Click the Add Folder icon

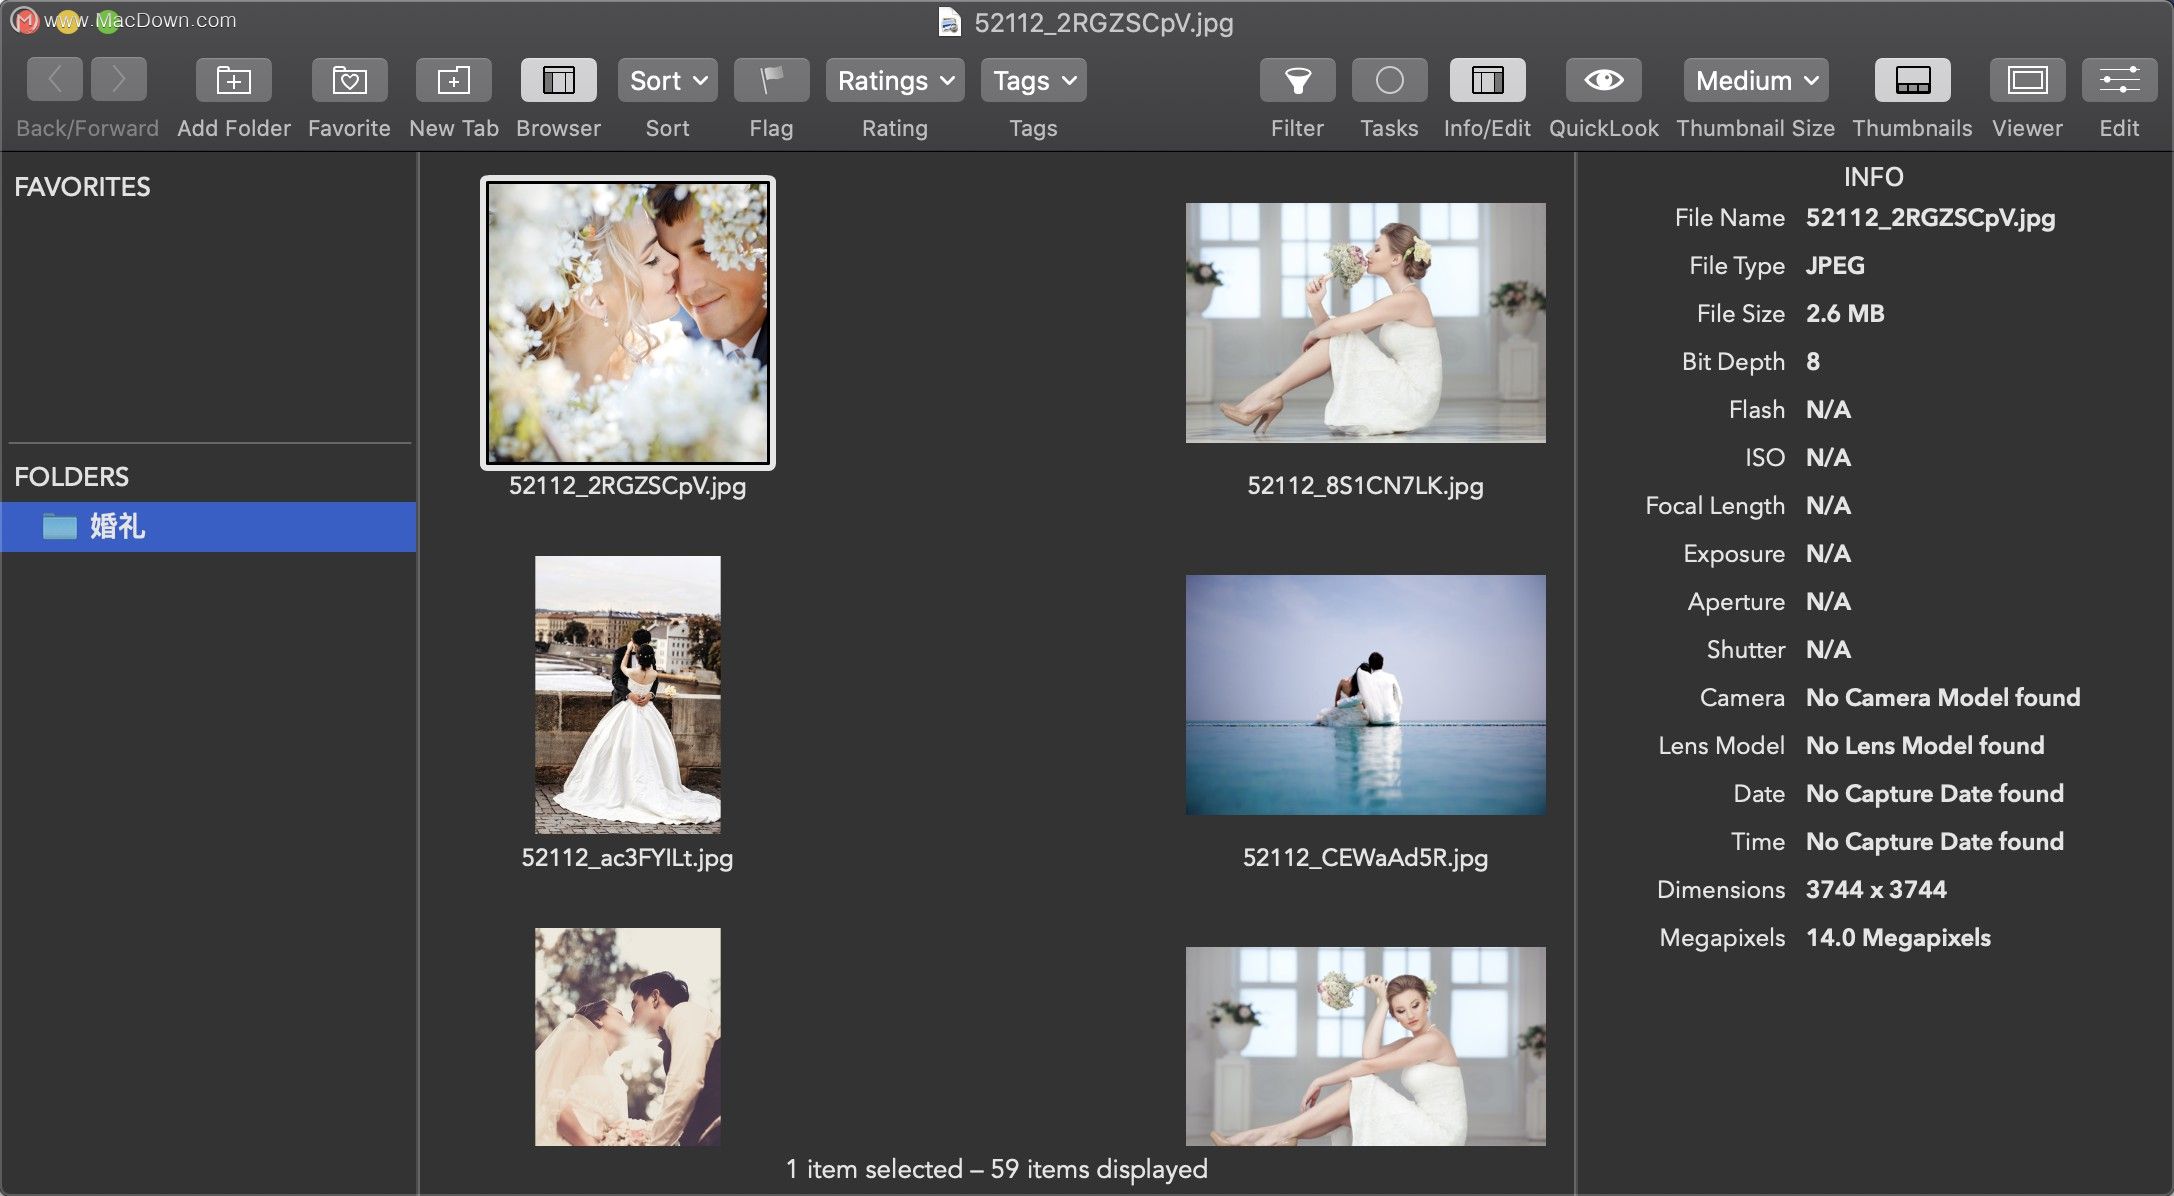coord(234,80)
